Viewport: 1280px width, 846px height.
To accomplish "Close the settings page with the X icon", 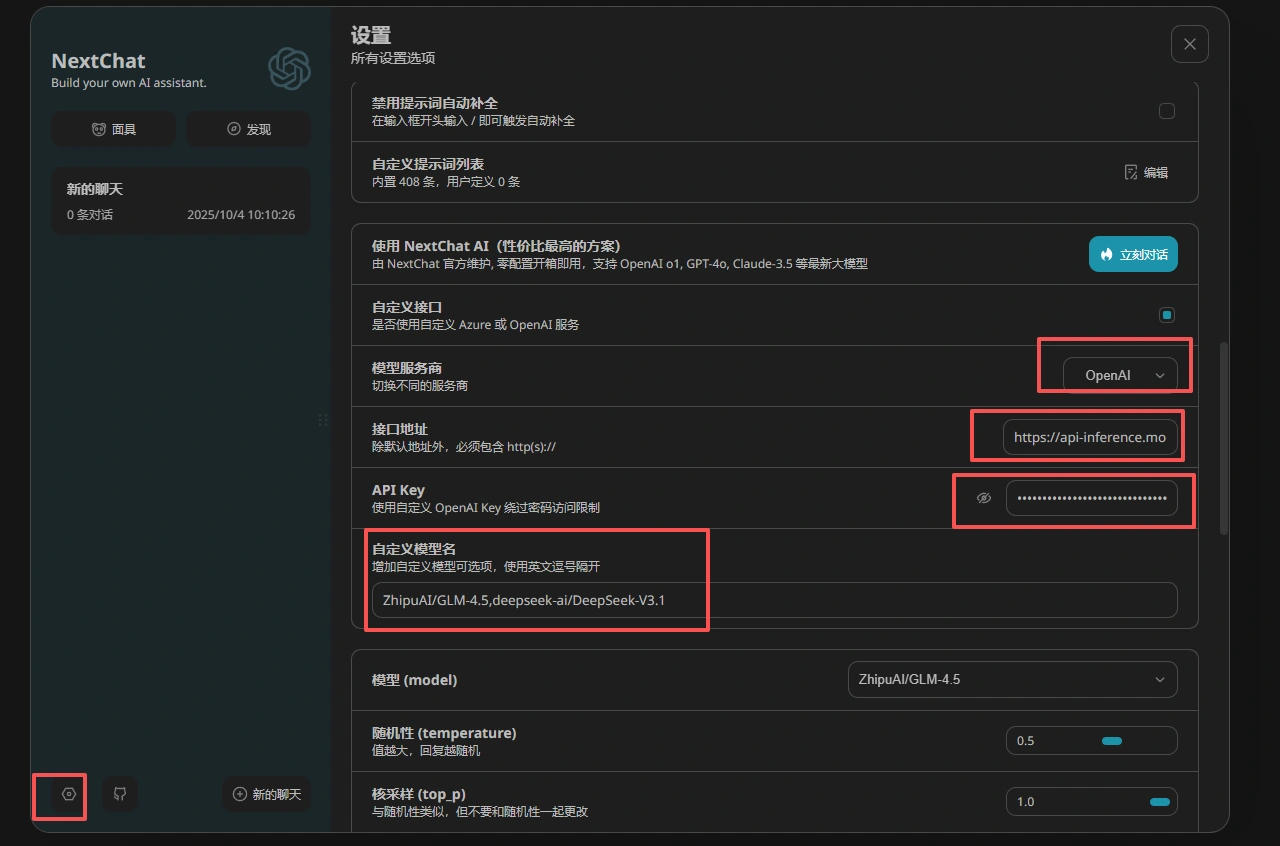I will pos(1189,44).
